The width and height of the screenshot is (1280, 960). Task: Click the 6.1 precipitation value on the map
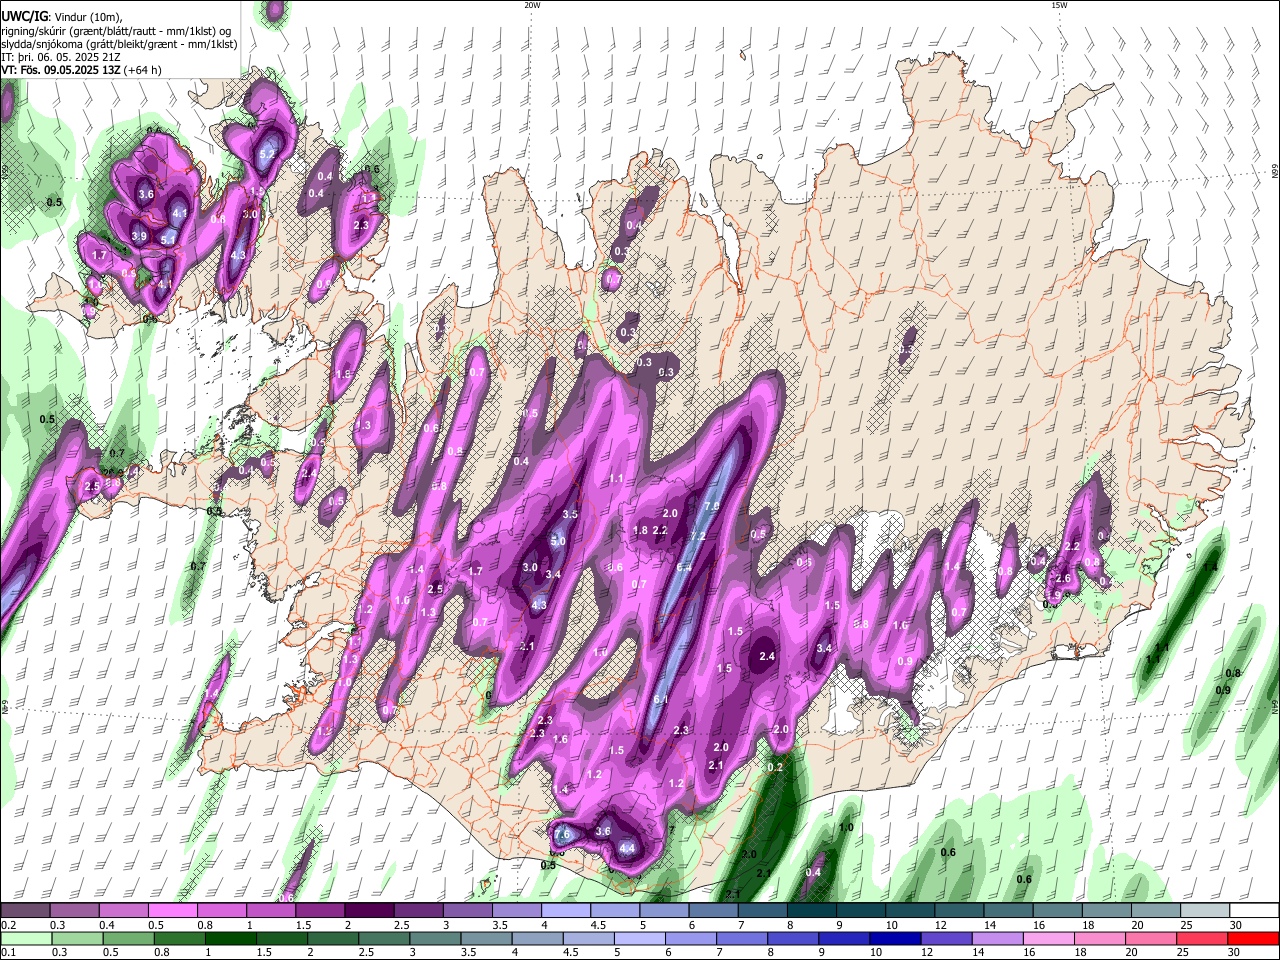coord(660,699)
